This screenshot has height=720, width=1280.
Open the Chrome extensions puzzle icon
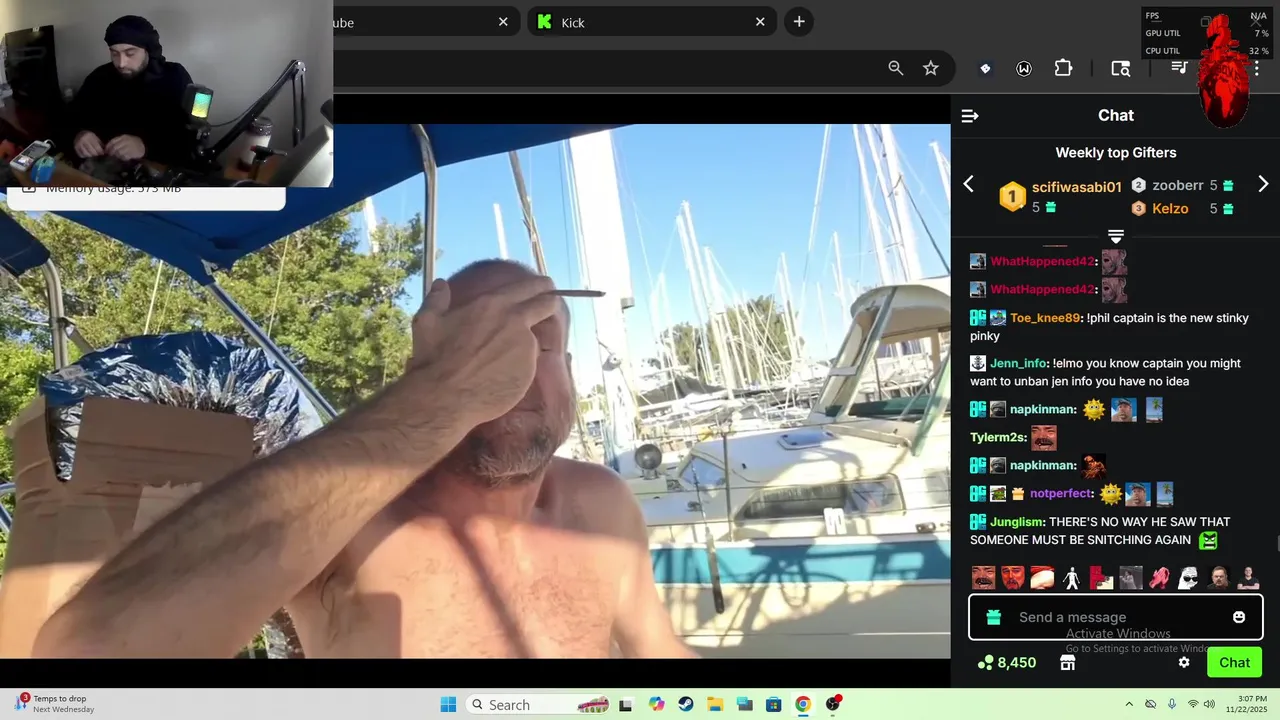pos(1063,68)
